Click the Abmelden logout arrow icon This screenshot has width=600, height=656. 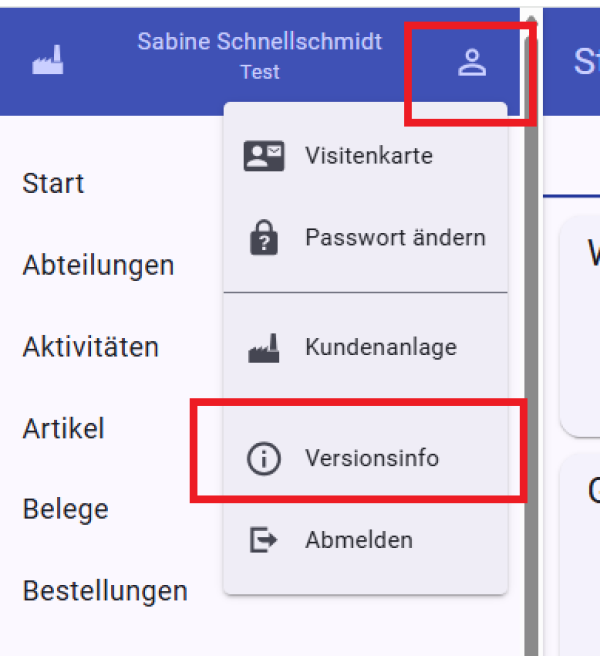click(264, 540)
